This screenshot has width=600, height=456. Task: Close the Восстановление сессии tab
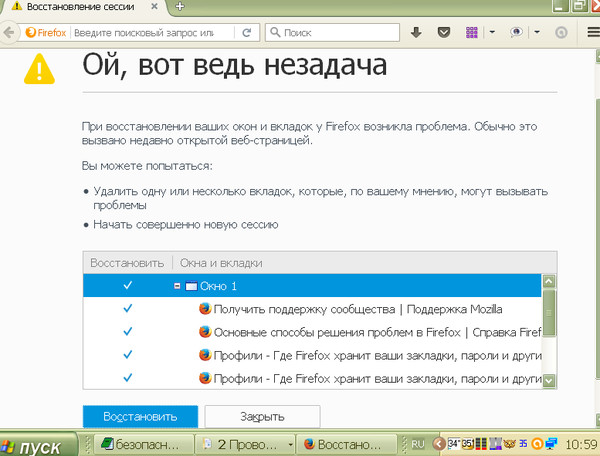[154, 6]
